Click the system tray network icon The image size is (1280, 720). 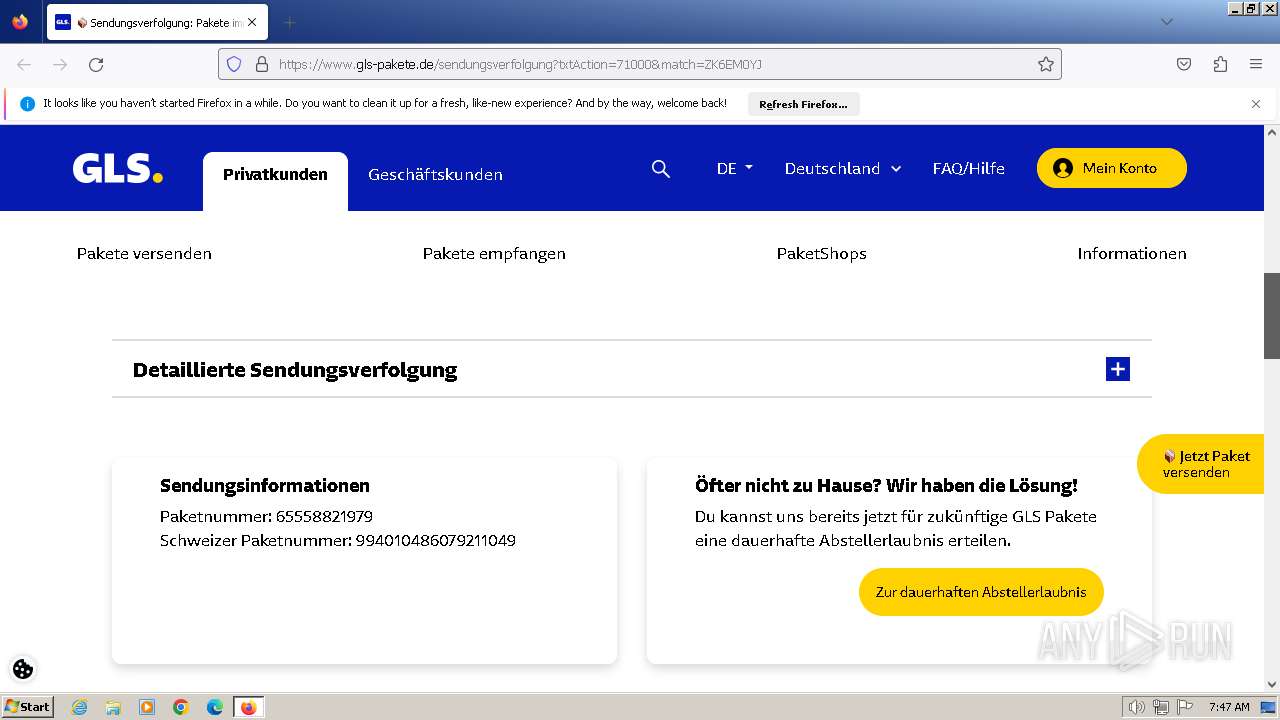click(1160, 707)
